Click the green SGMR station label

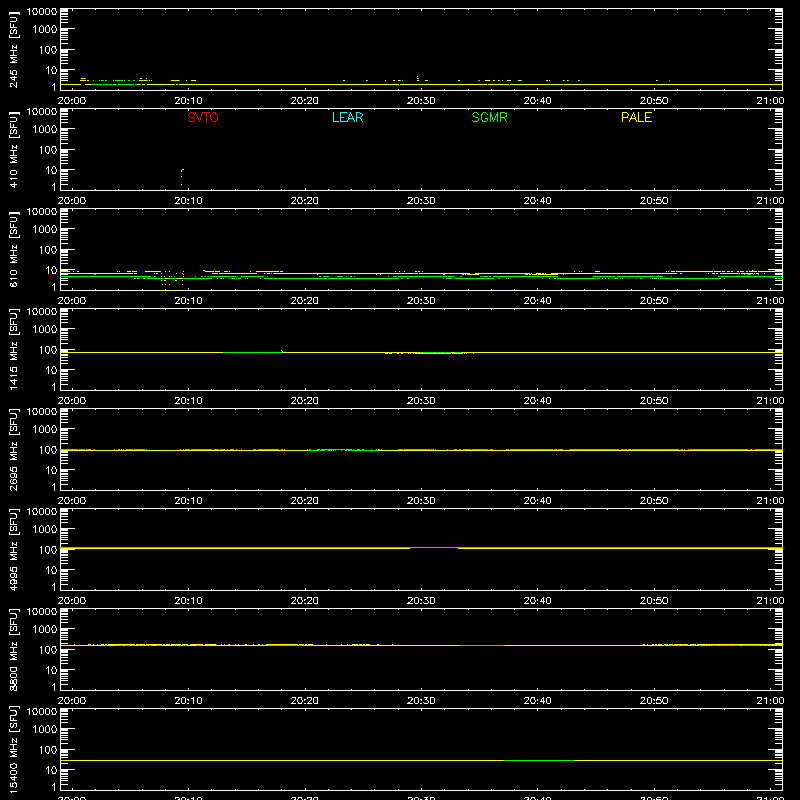pos(489,117)
